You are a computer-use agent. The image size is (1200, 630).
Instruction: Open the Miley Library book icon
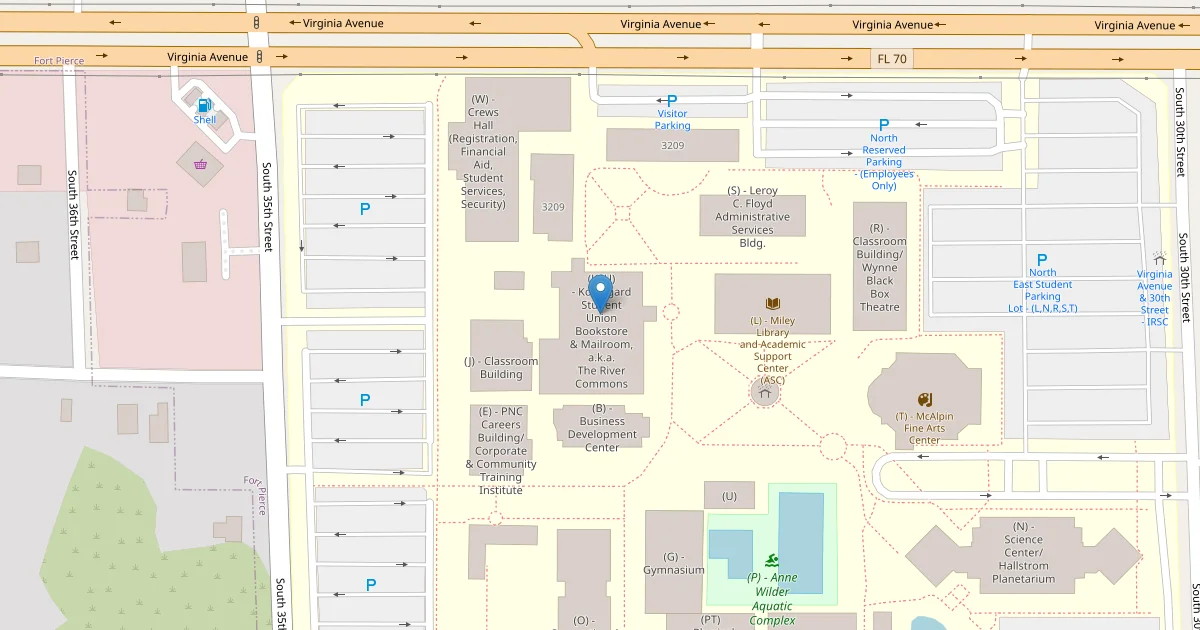tap(772, 303)
